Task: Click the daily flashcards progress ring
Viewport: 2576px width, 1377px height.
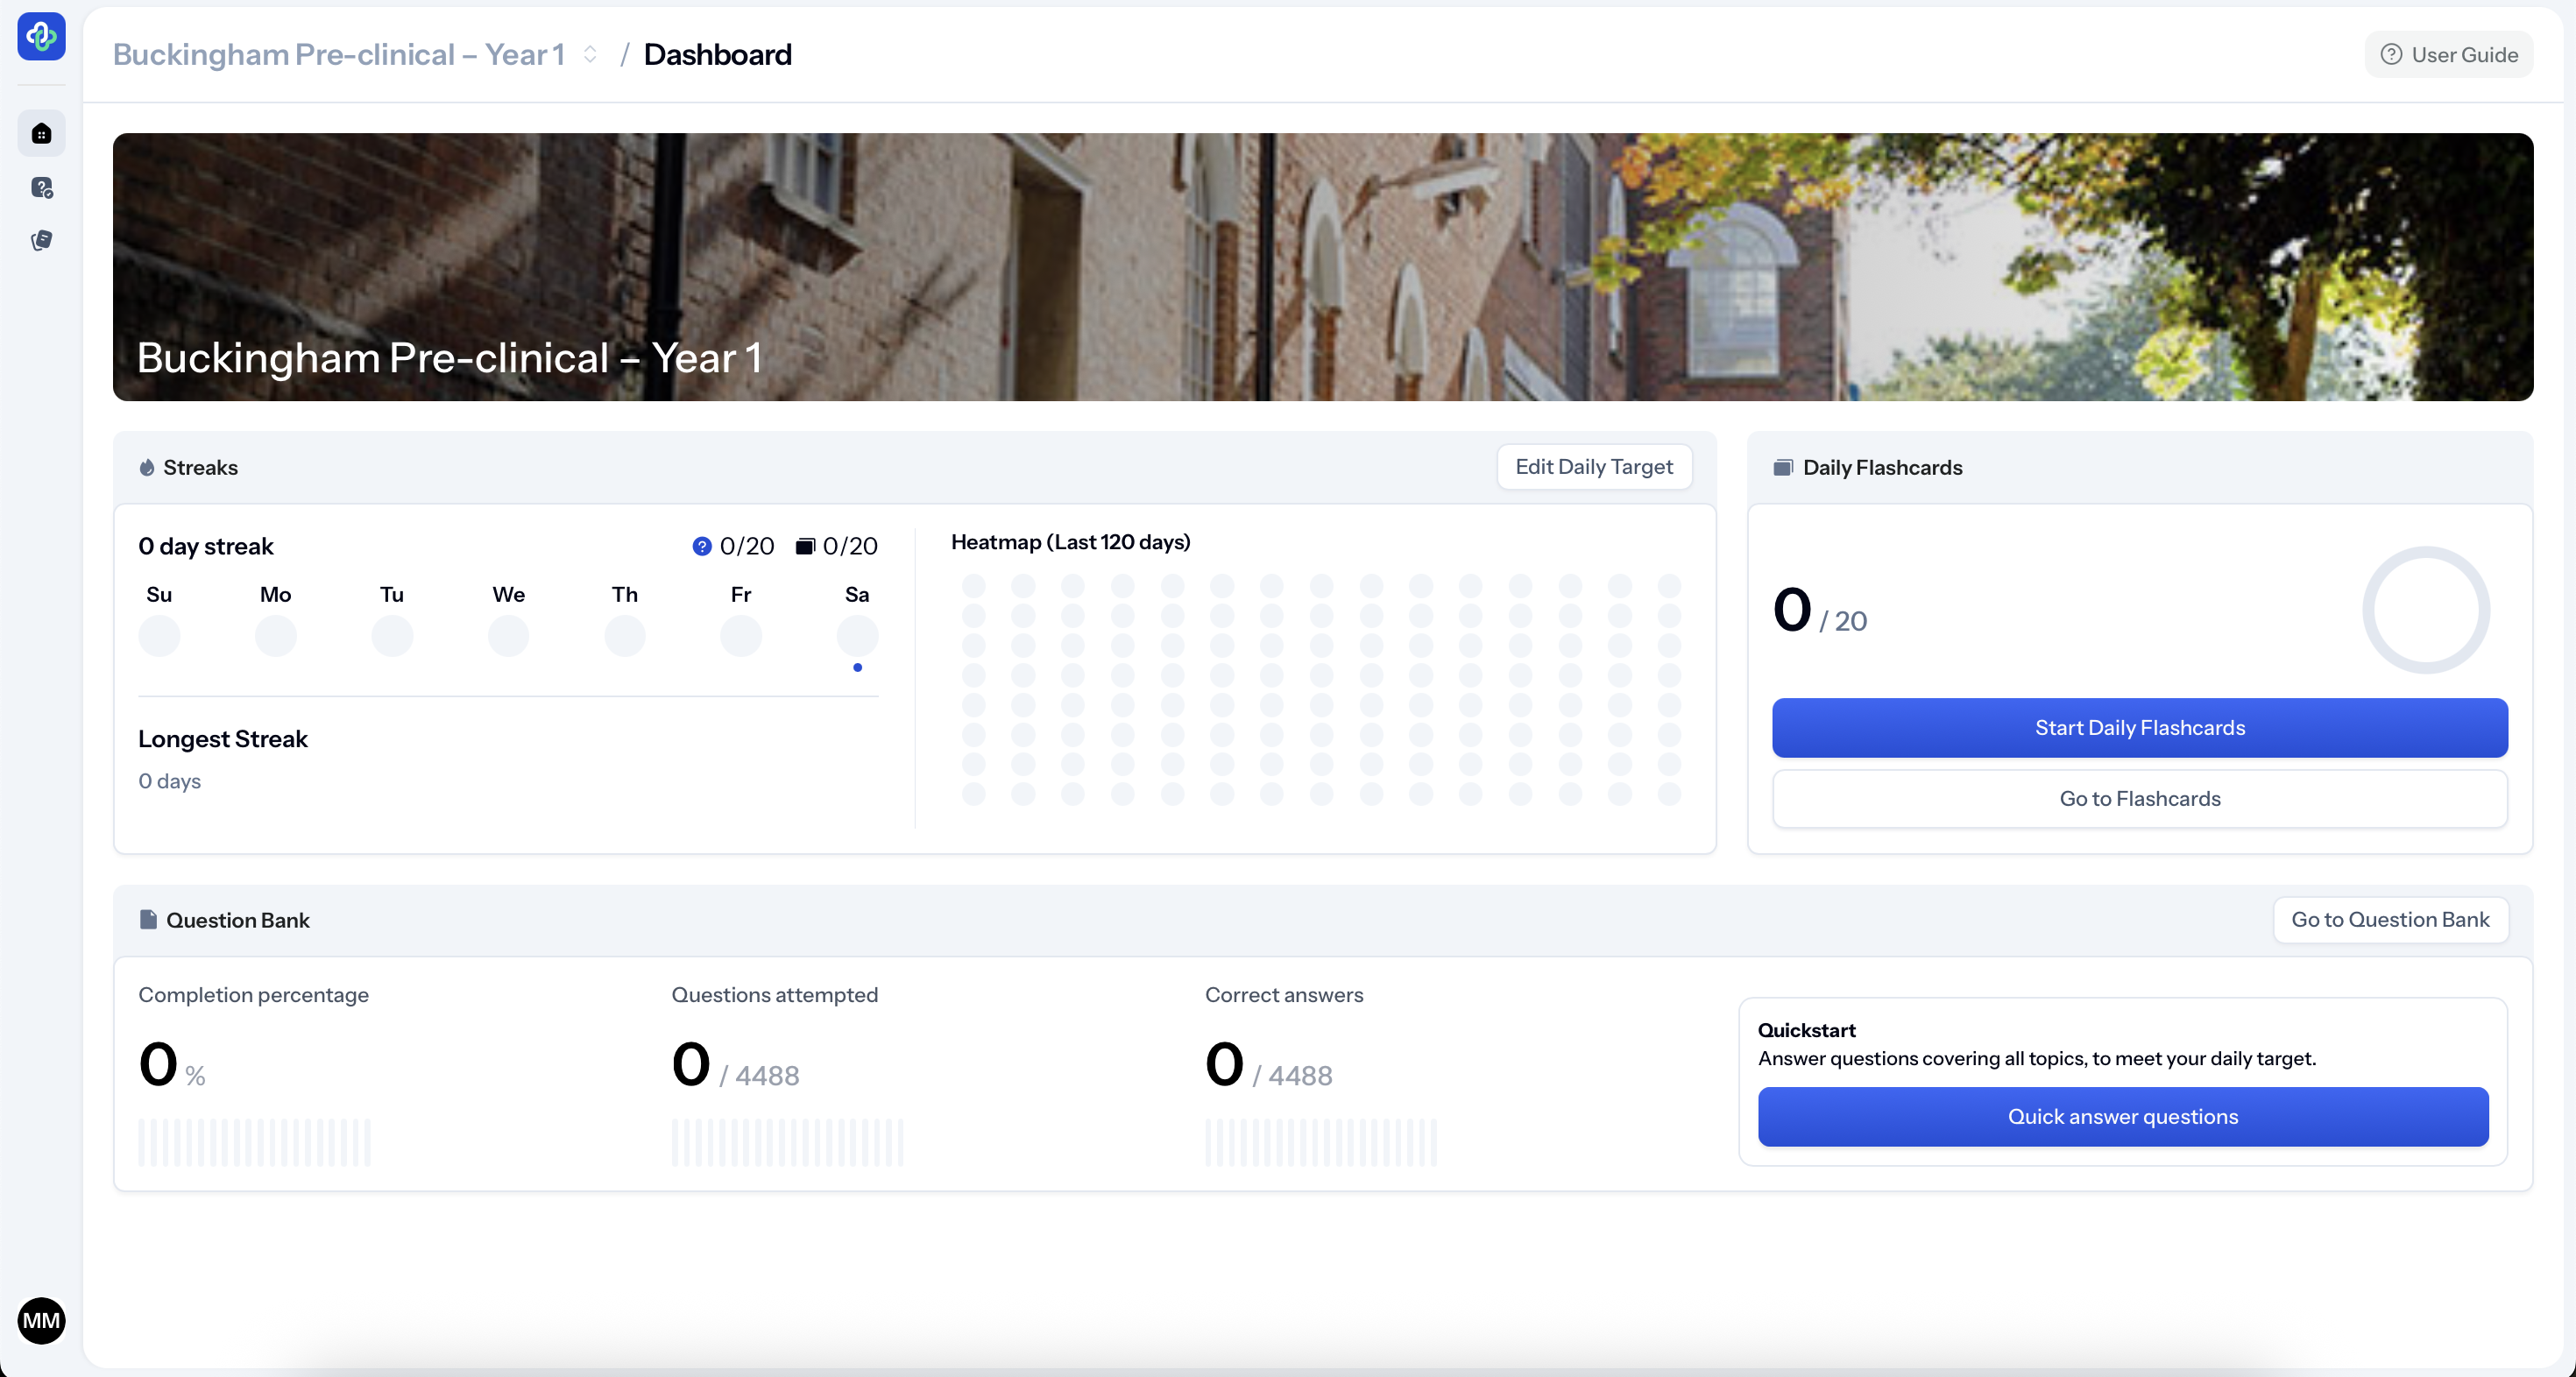Action: [x=2425, y=610]
